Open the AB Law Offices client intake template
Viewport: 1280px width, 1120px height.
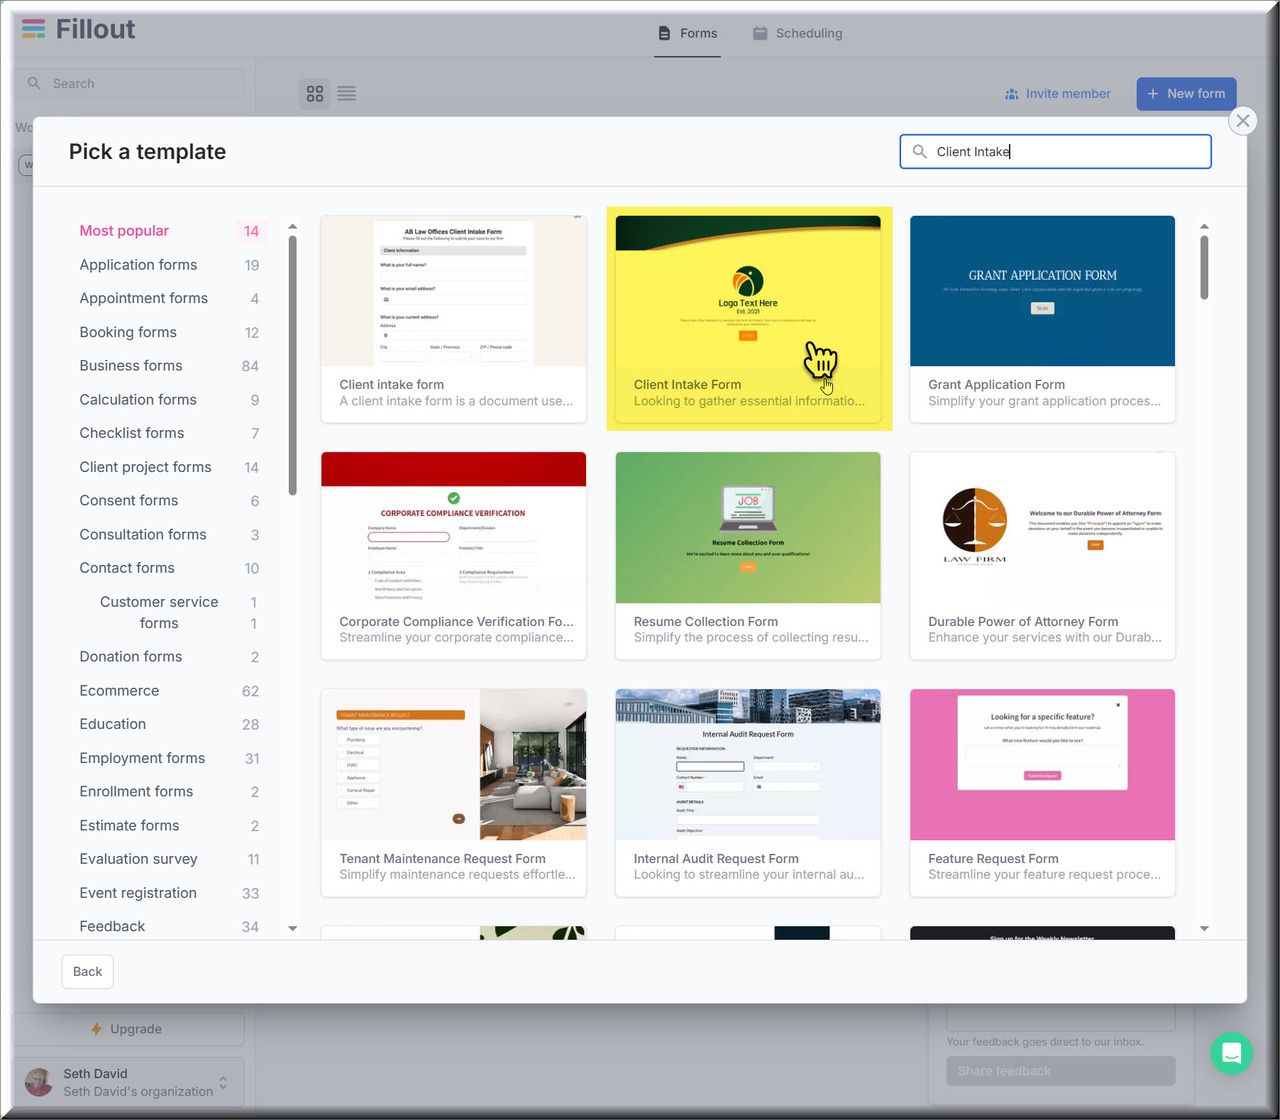[453, 319]
